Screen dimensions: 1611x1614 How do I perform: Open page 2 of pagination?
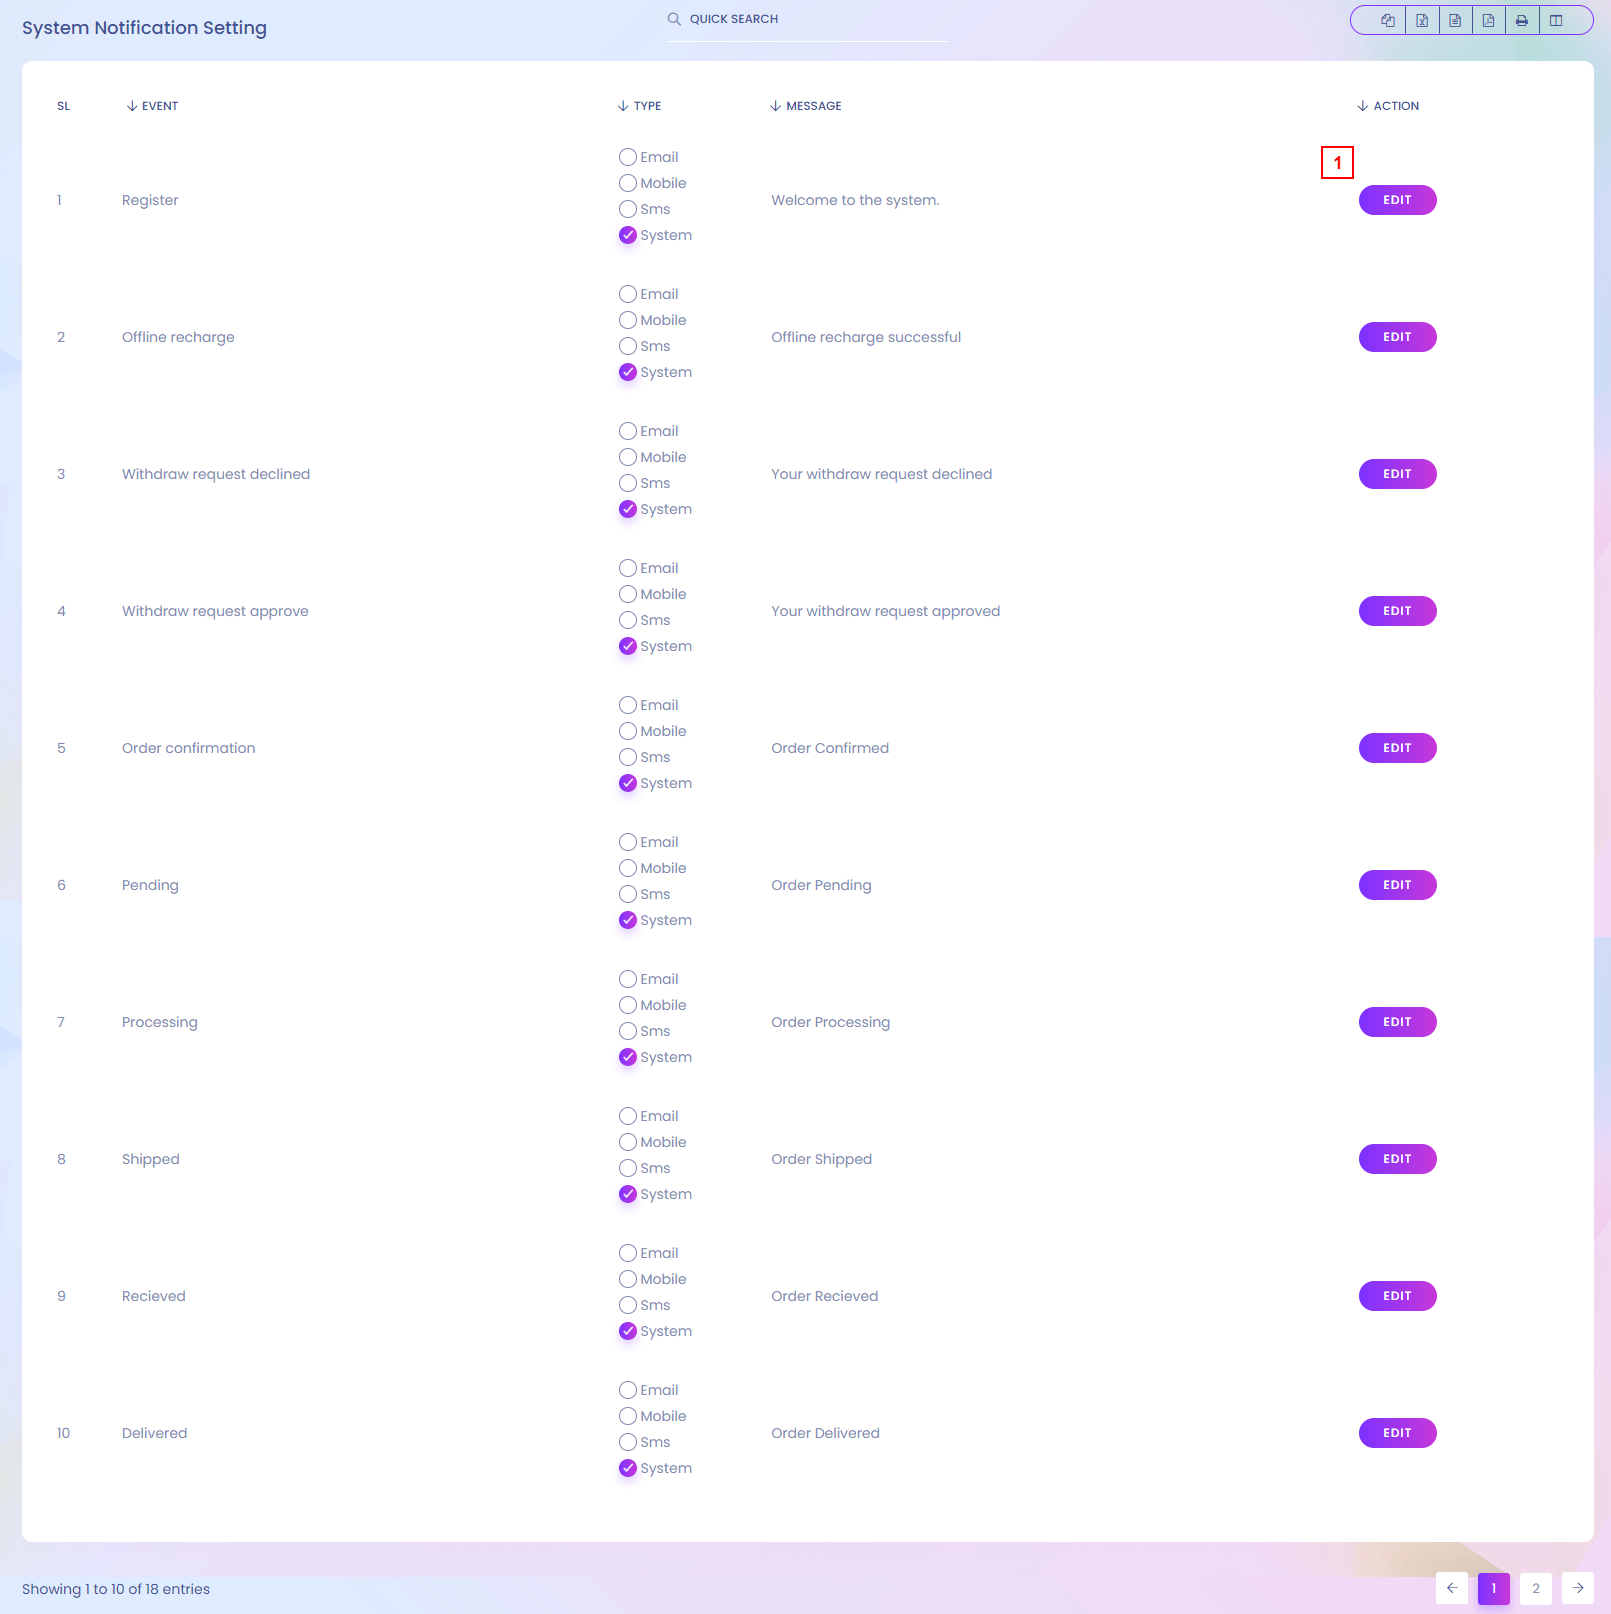[1535, 1588]
